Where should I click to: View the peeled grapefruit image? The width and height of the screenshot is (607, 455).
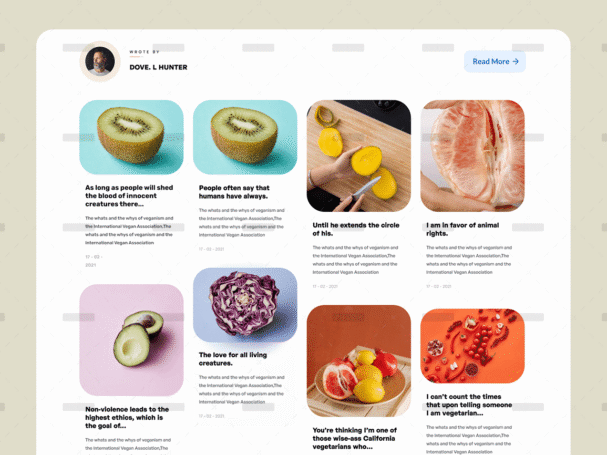click(x=472, y=156)
